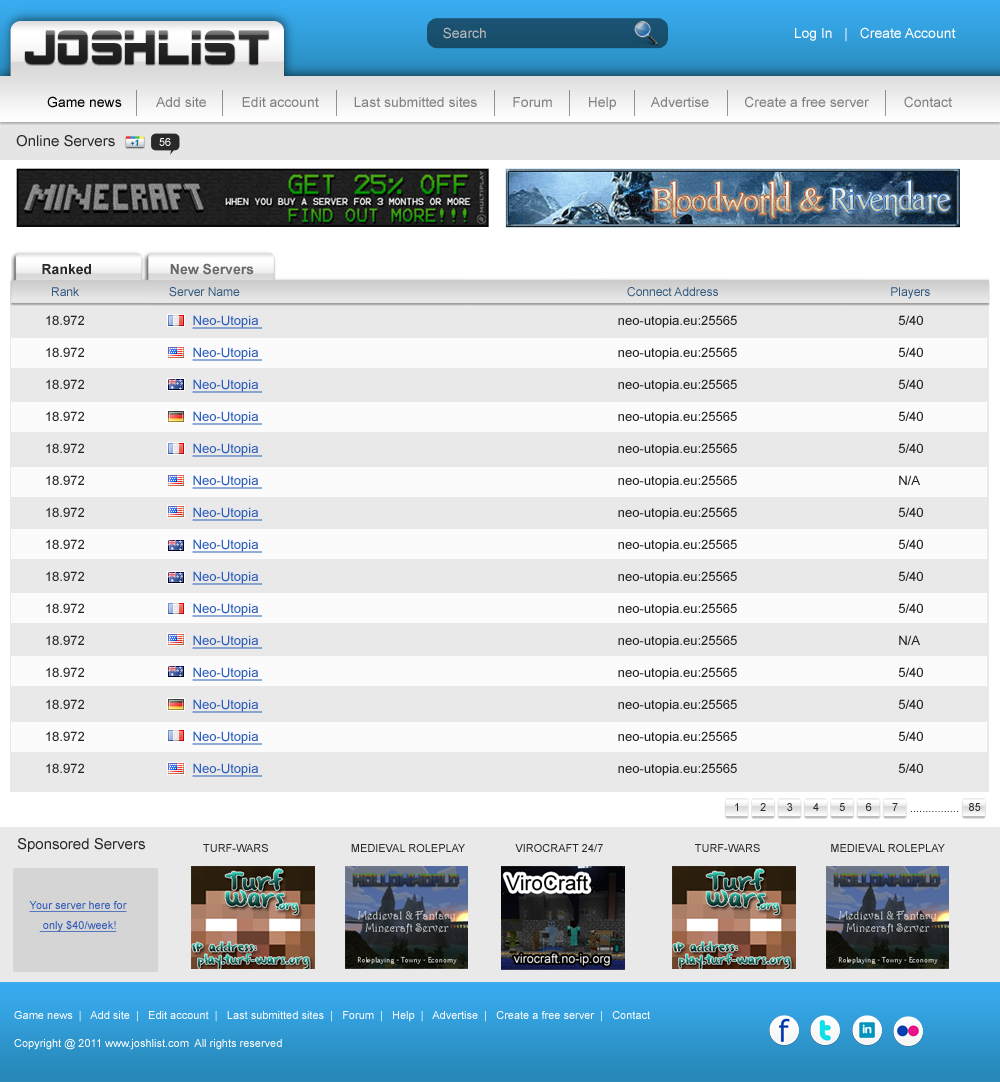Click the copyright www.joshlist.com text
Screen dimensions: 1000x1082
click(x=146, y=1043)
